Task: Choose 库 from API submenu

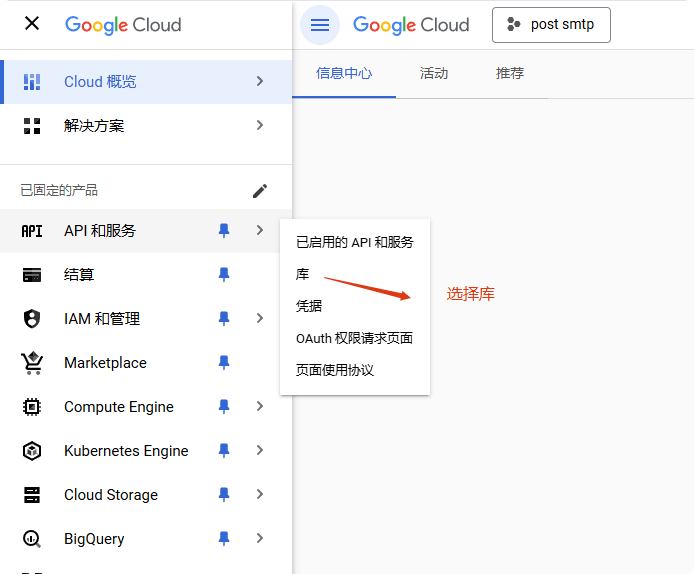Action: coord(355,274)
